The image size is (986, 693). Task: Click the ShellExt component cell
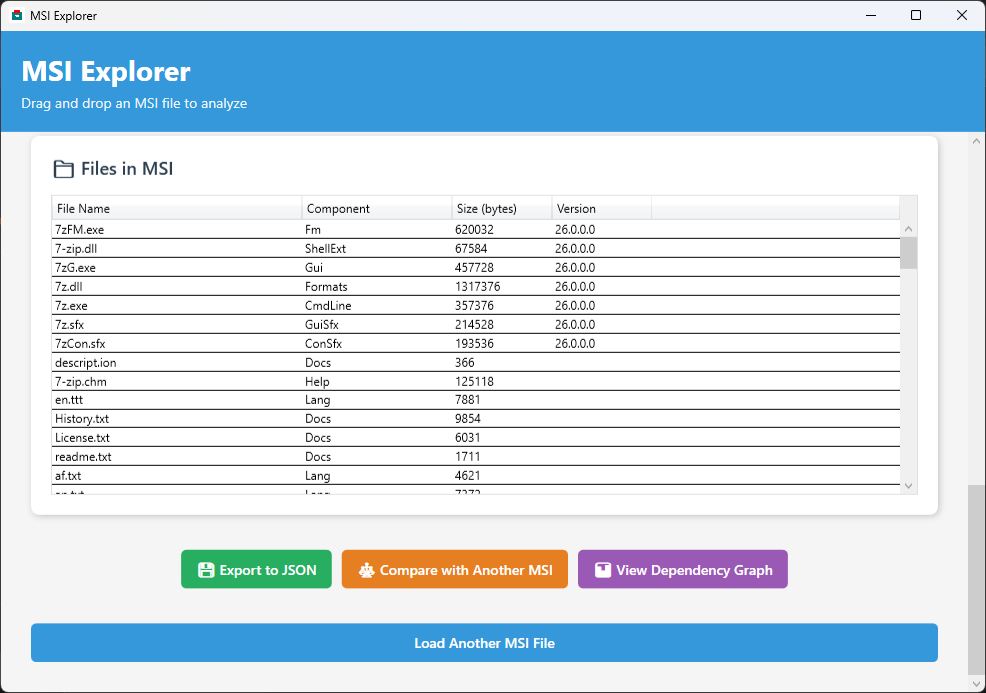pyautogui.click(x=325, y=248)
